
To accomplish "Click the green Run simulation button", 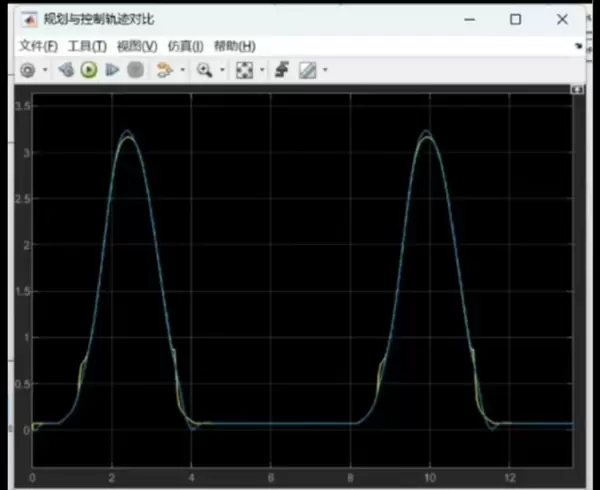I will click(x=89, y=70).
